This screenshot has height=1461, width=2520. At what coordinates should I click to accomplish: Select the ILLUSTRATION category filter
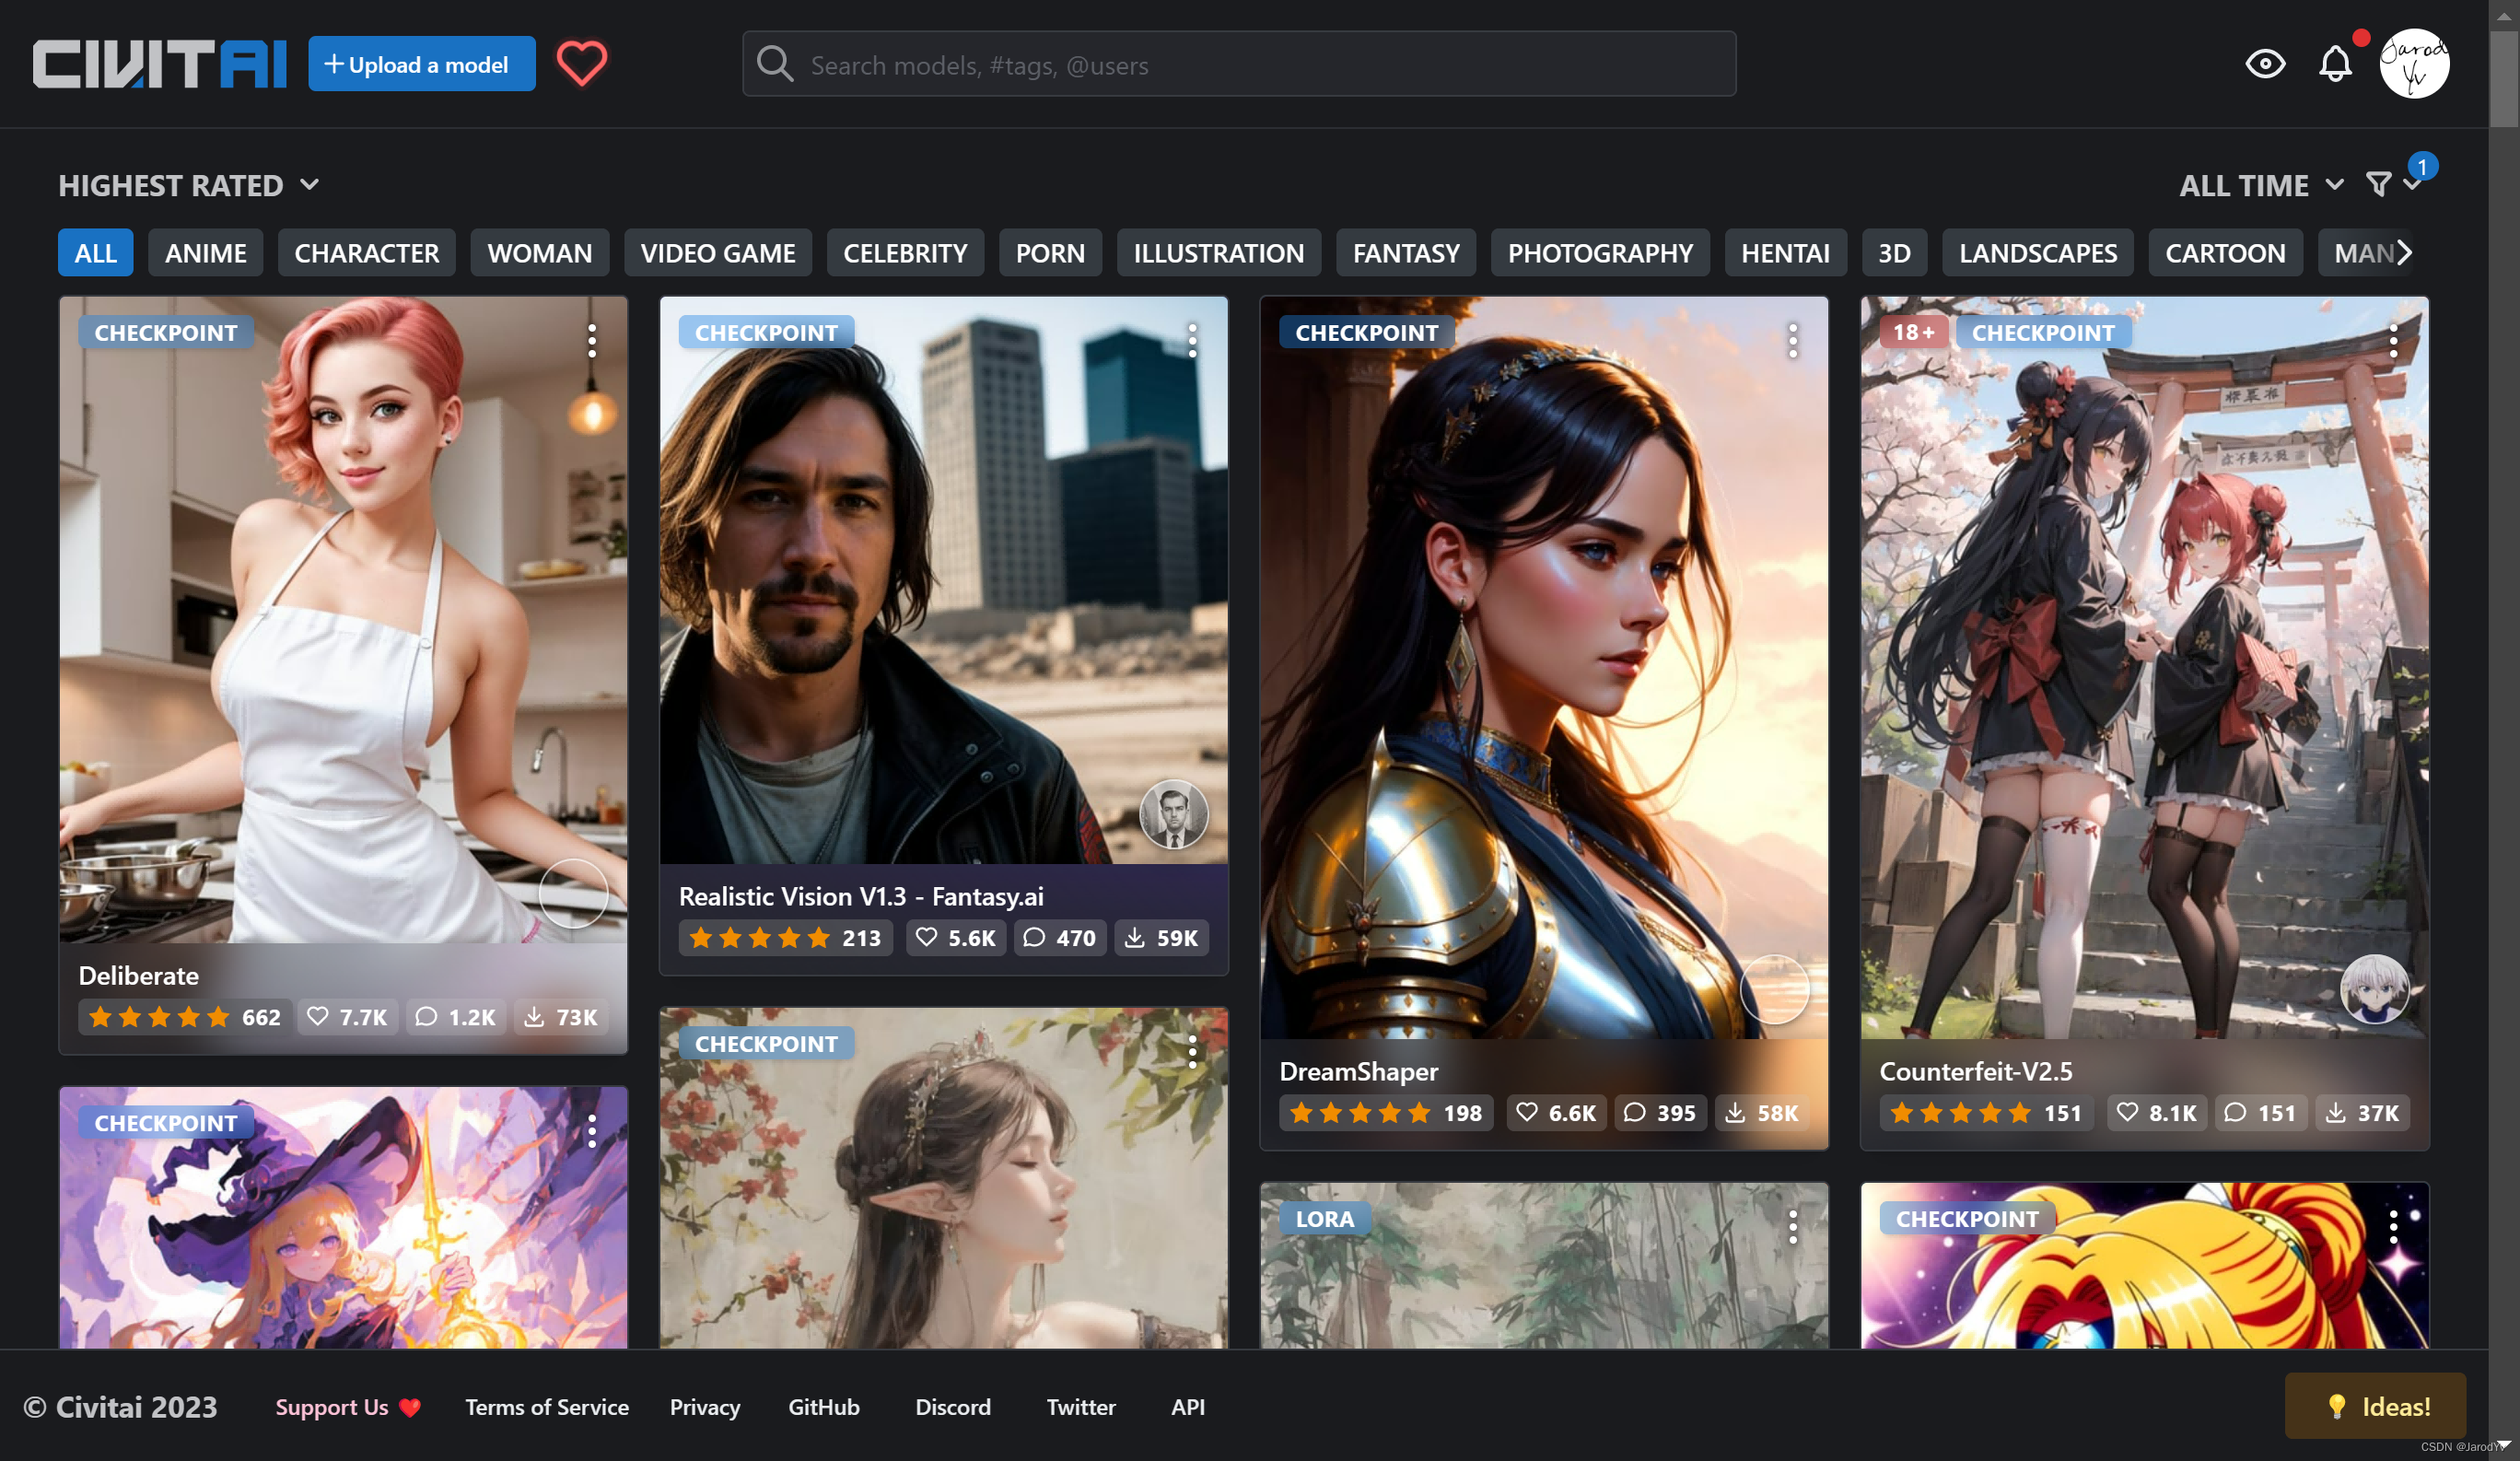pyautogui.click(x=1219, y=252)
